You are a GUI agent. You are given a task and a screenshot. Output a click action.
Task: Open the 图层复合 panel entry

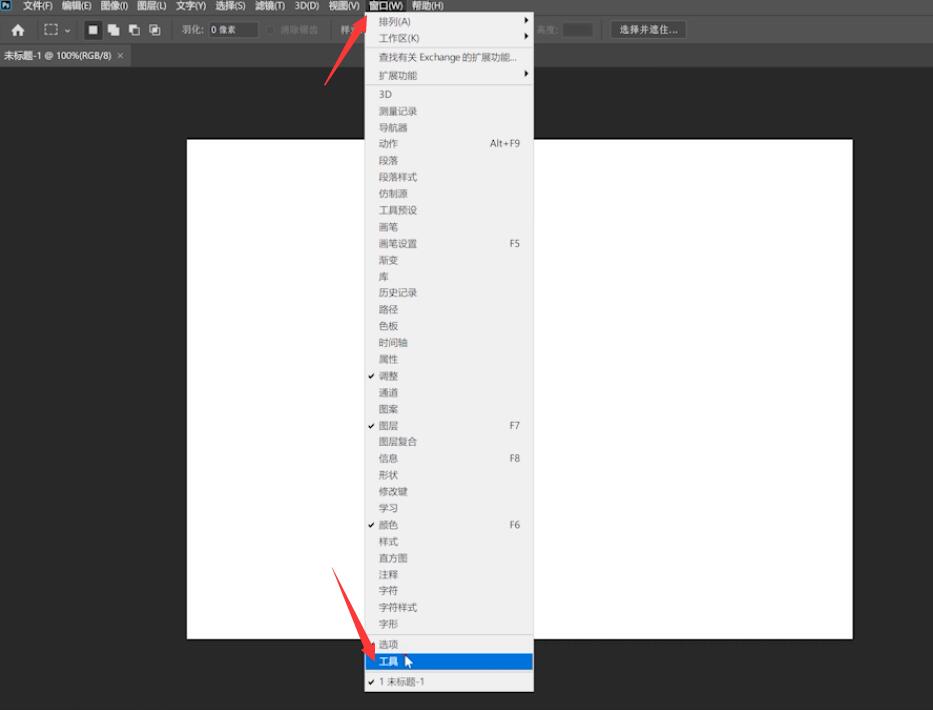point(449,442)
